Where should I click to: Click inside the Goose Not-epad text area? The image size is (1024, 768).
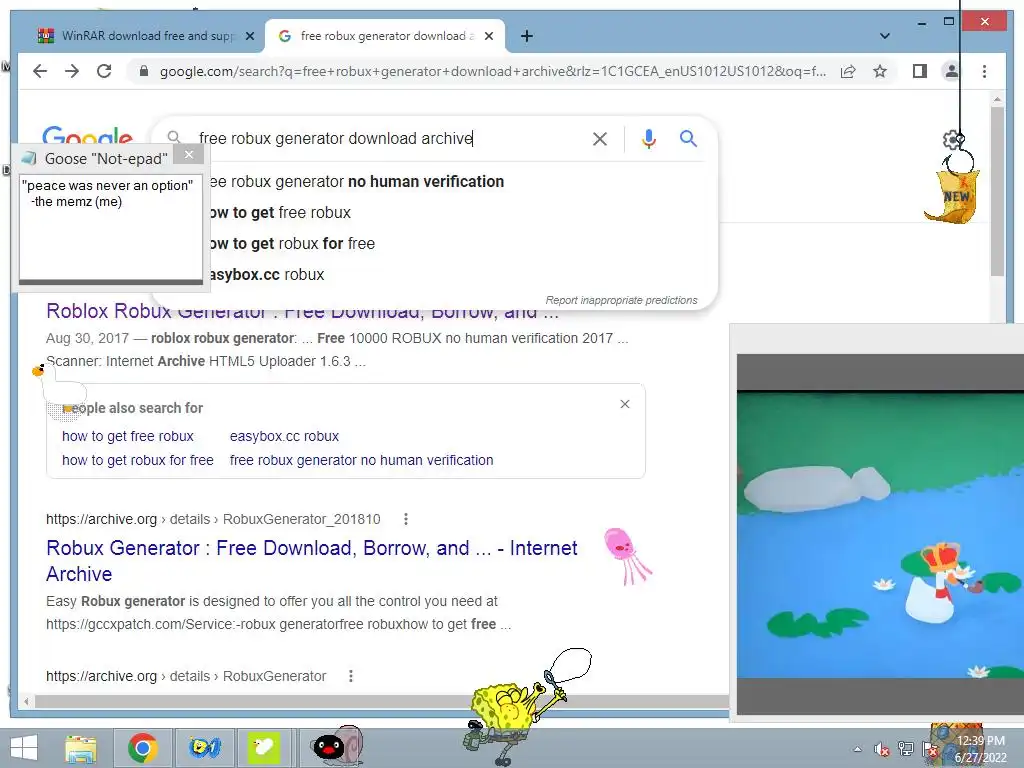(110, 227)
